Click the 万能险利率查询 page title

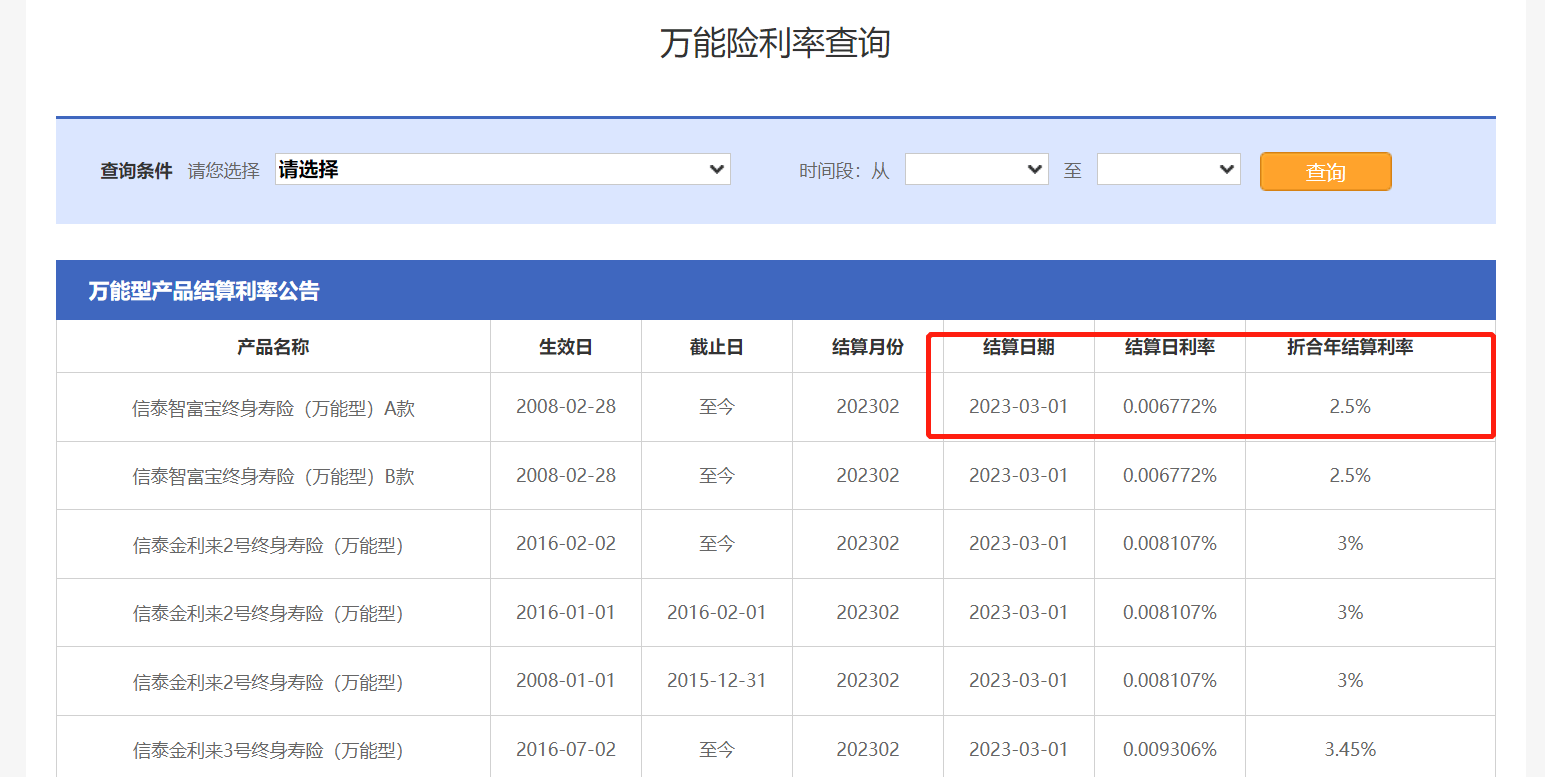click(775, 43)
